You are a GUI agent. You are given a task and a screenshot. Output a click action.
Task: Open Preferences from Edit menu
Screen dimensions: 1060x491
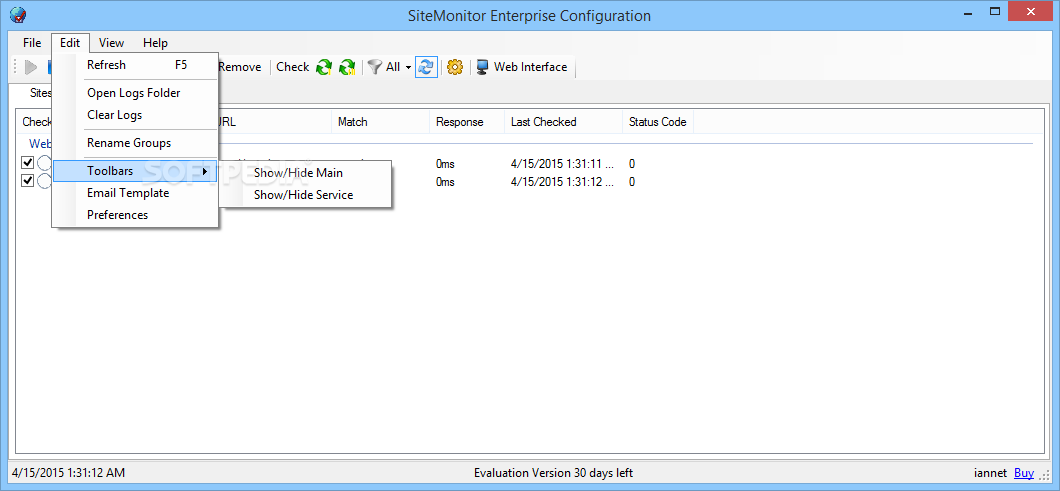click(135, 214)
